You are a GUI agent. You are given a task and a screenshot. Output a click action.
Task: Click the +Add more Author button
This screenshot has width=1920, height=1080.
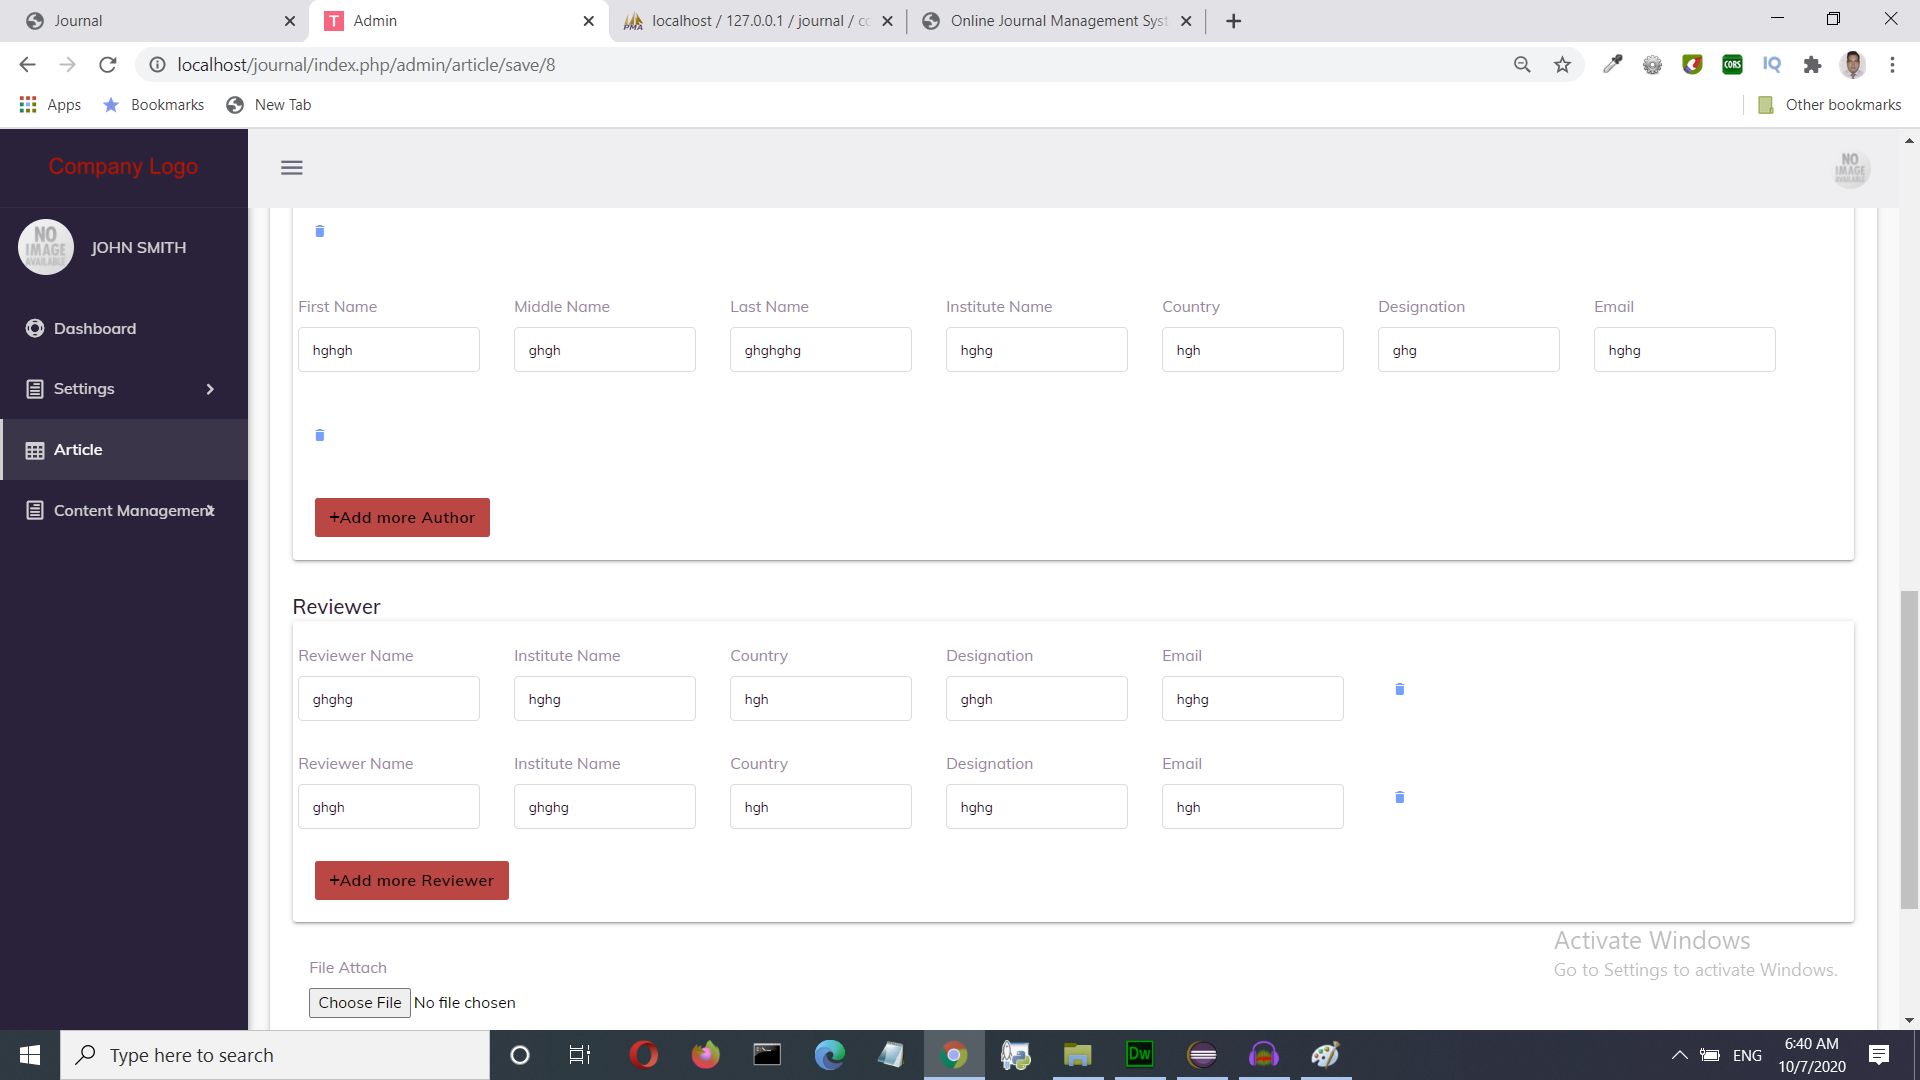(x=402, y=518)
